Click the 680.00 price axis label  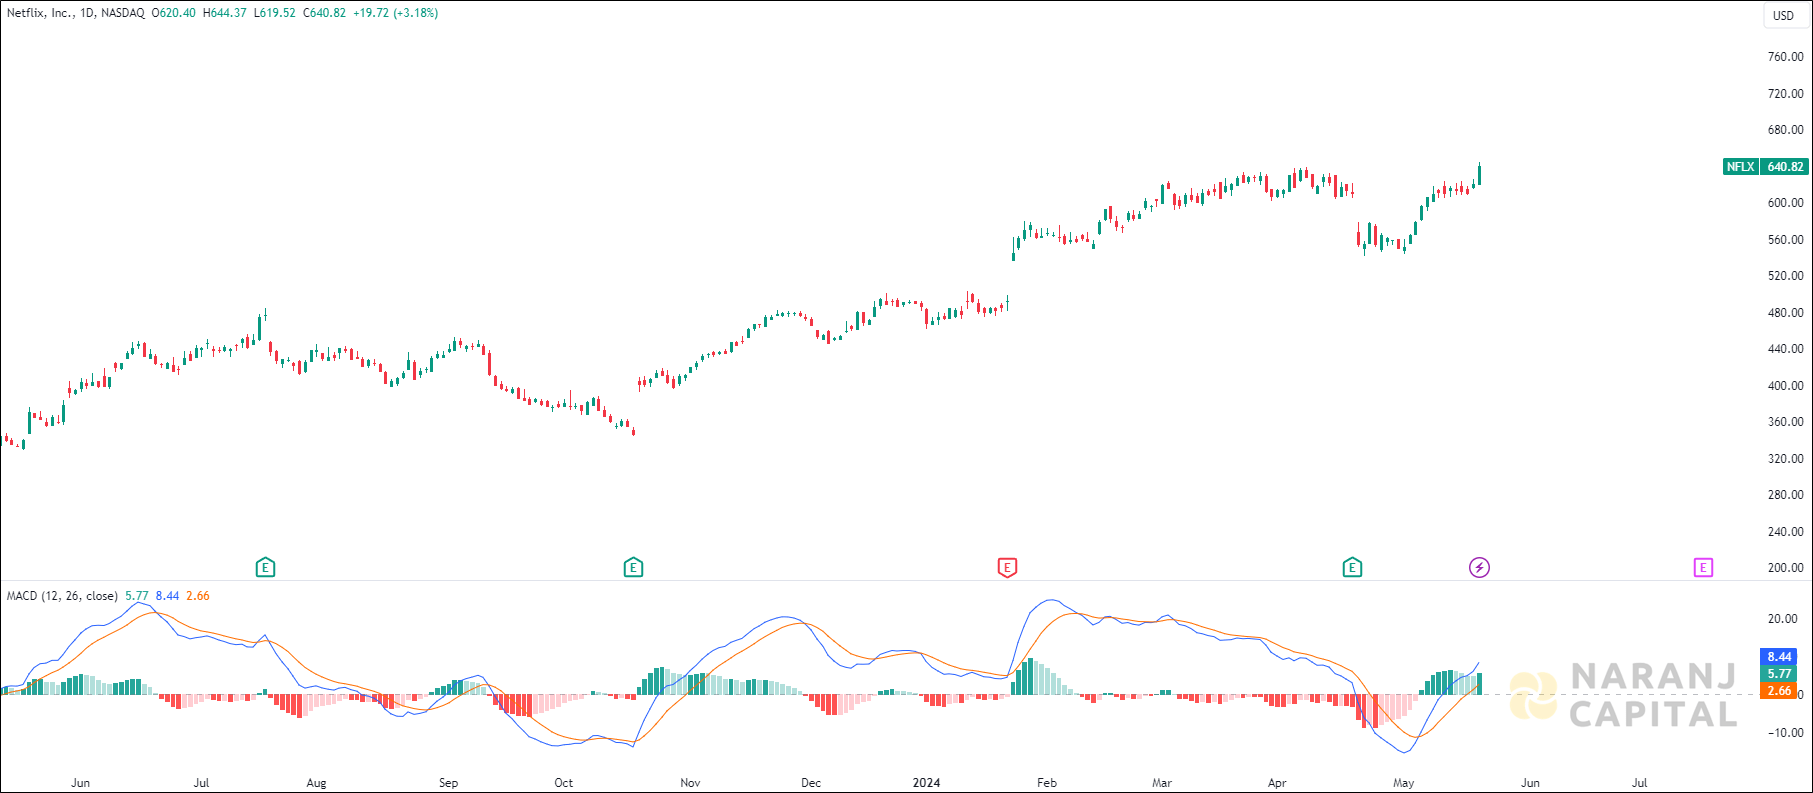click(x=1785, y=130)
